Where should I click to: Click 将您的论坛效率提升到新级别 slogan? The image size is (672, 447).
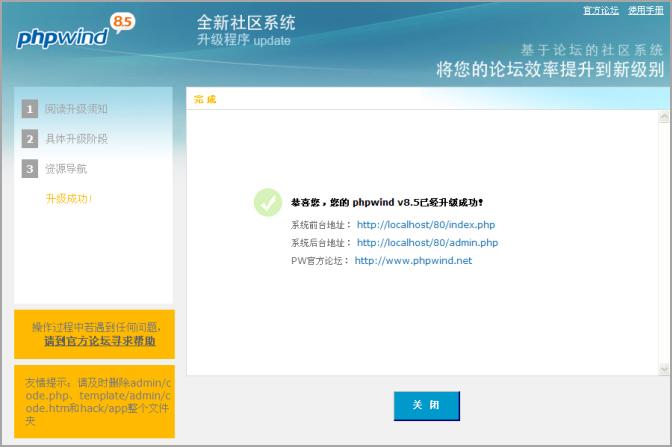[x=550, y=69]
